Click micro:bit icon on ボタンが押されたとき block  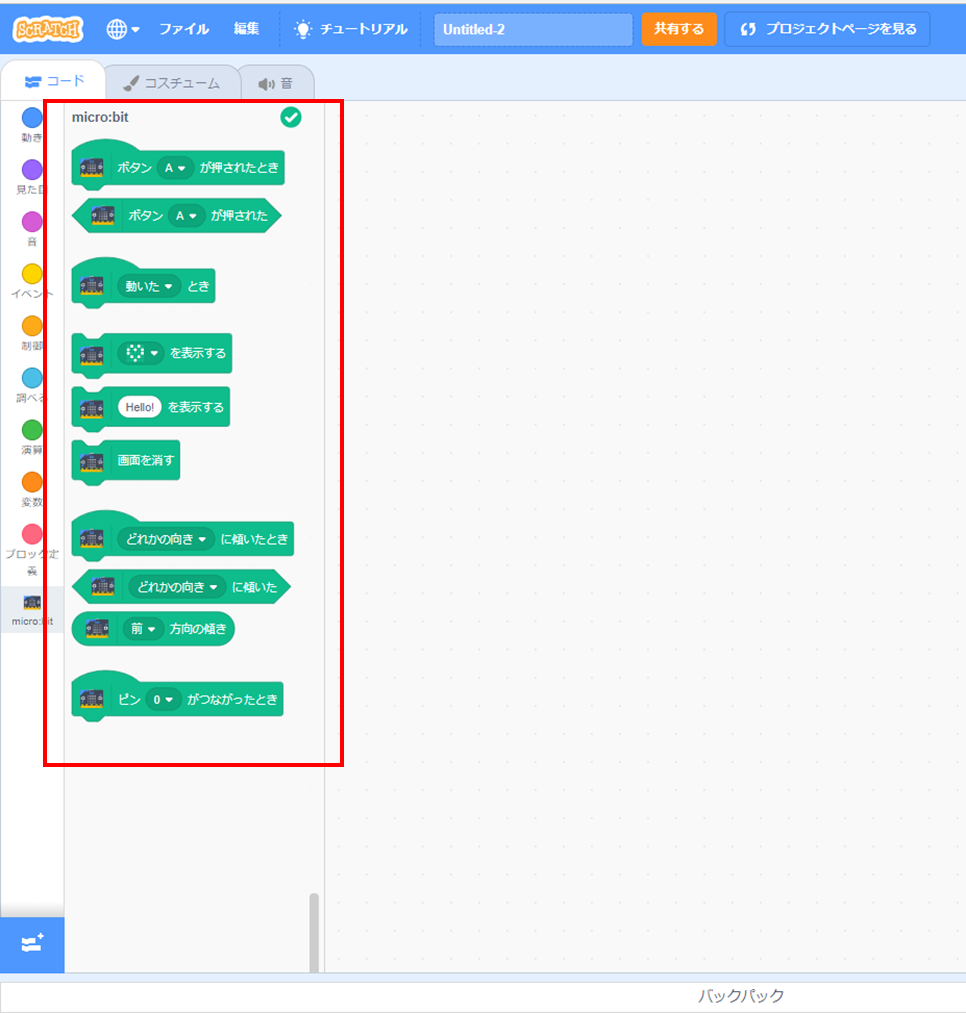tap(92, 168)
